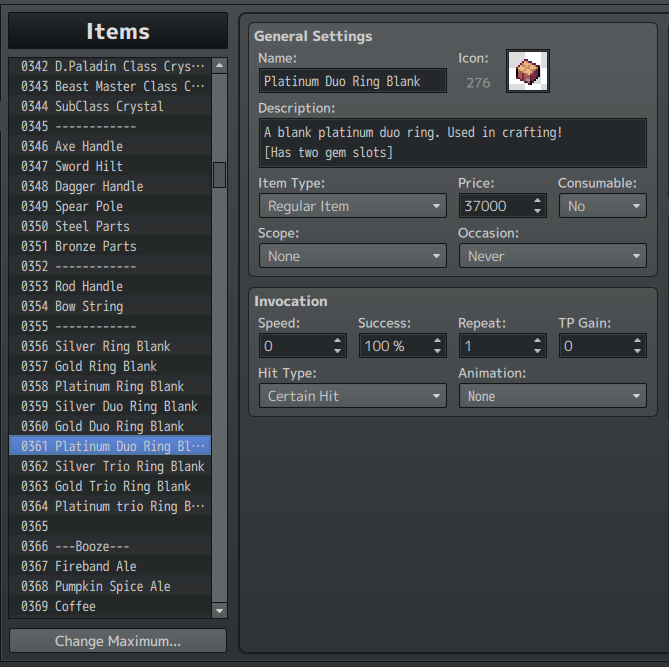The height and width of the screenshot is (667, 669).
Task: Select 0367 Fireband Ale in list
Action: [x=110, y=566]
